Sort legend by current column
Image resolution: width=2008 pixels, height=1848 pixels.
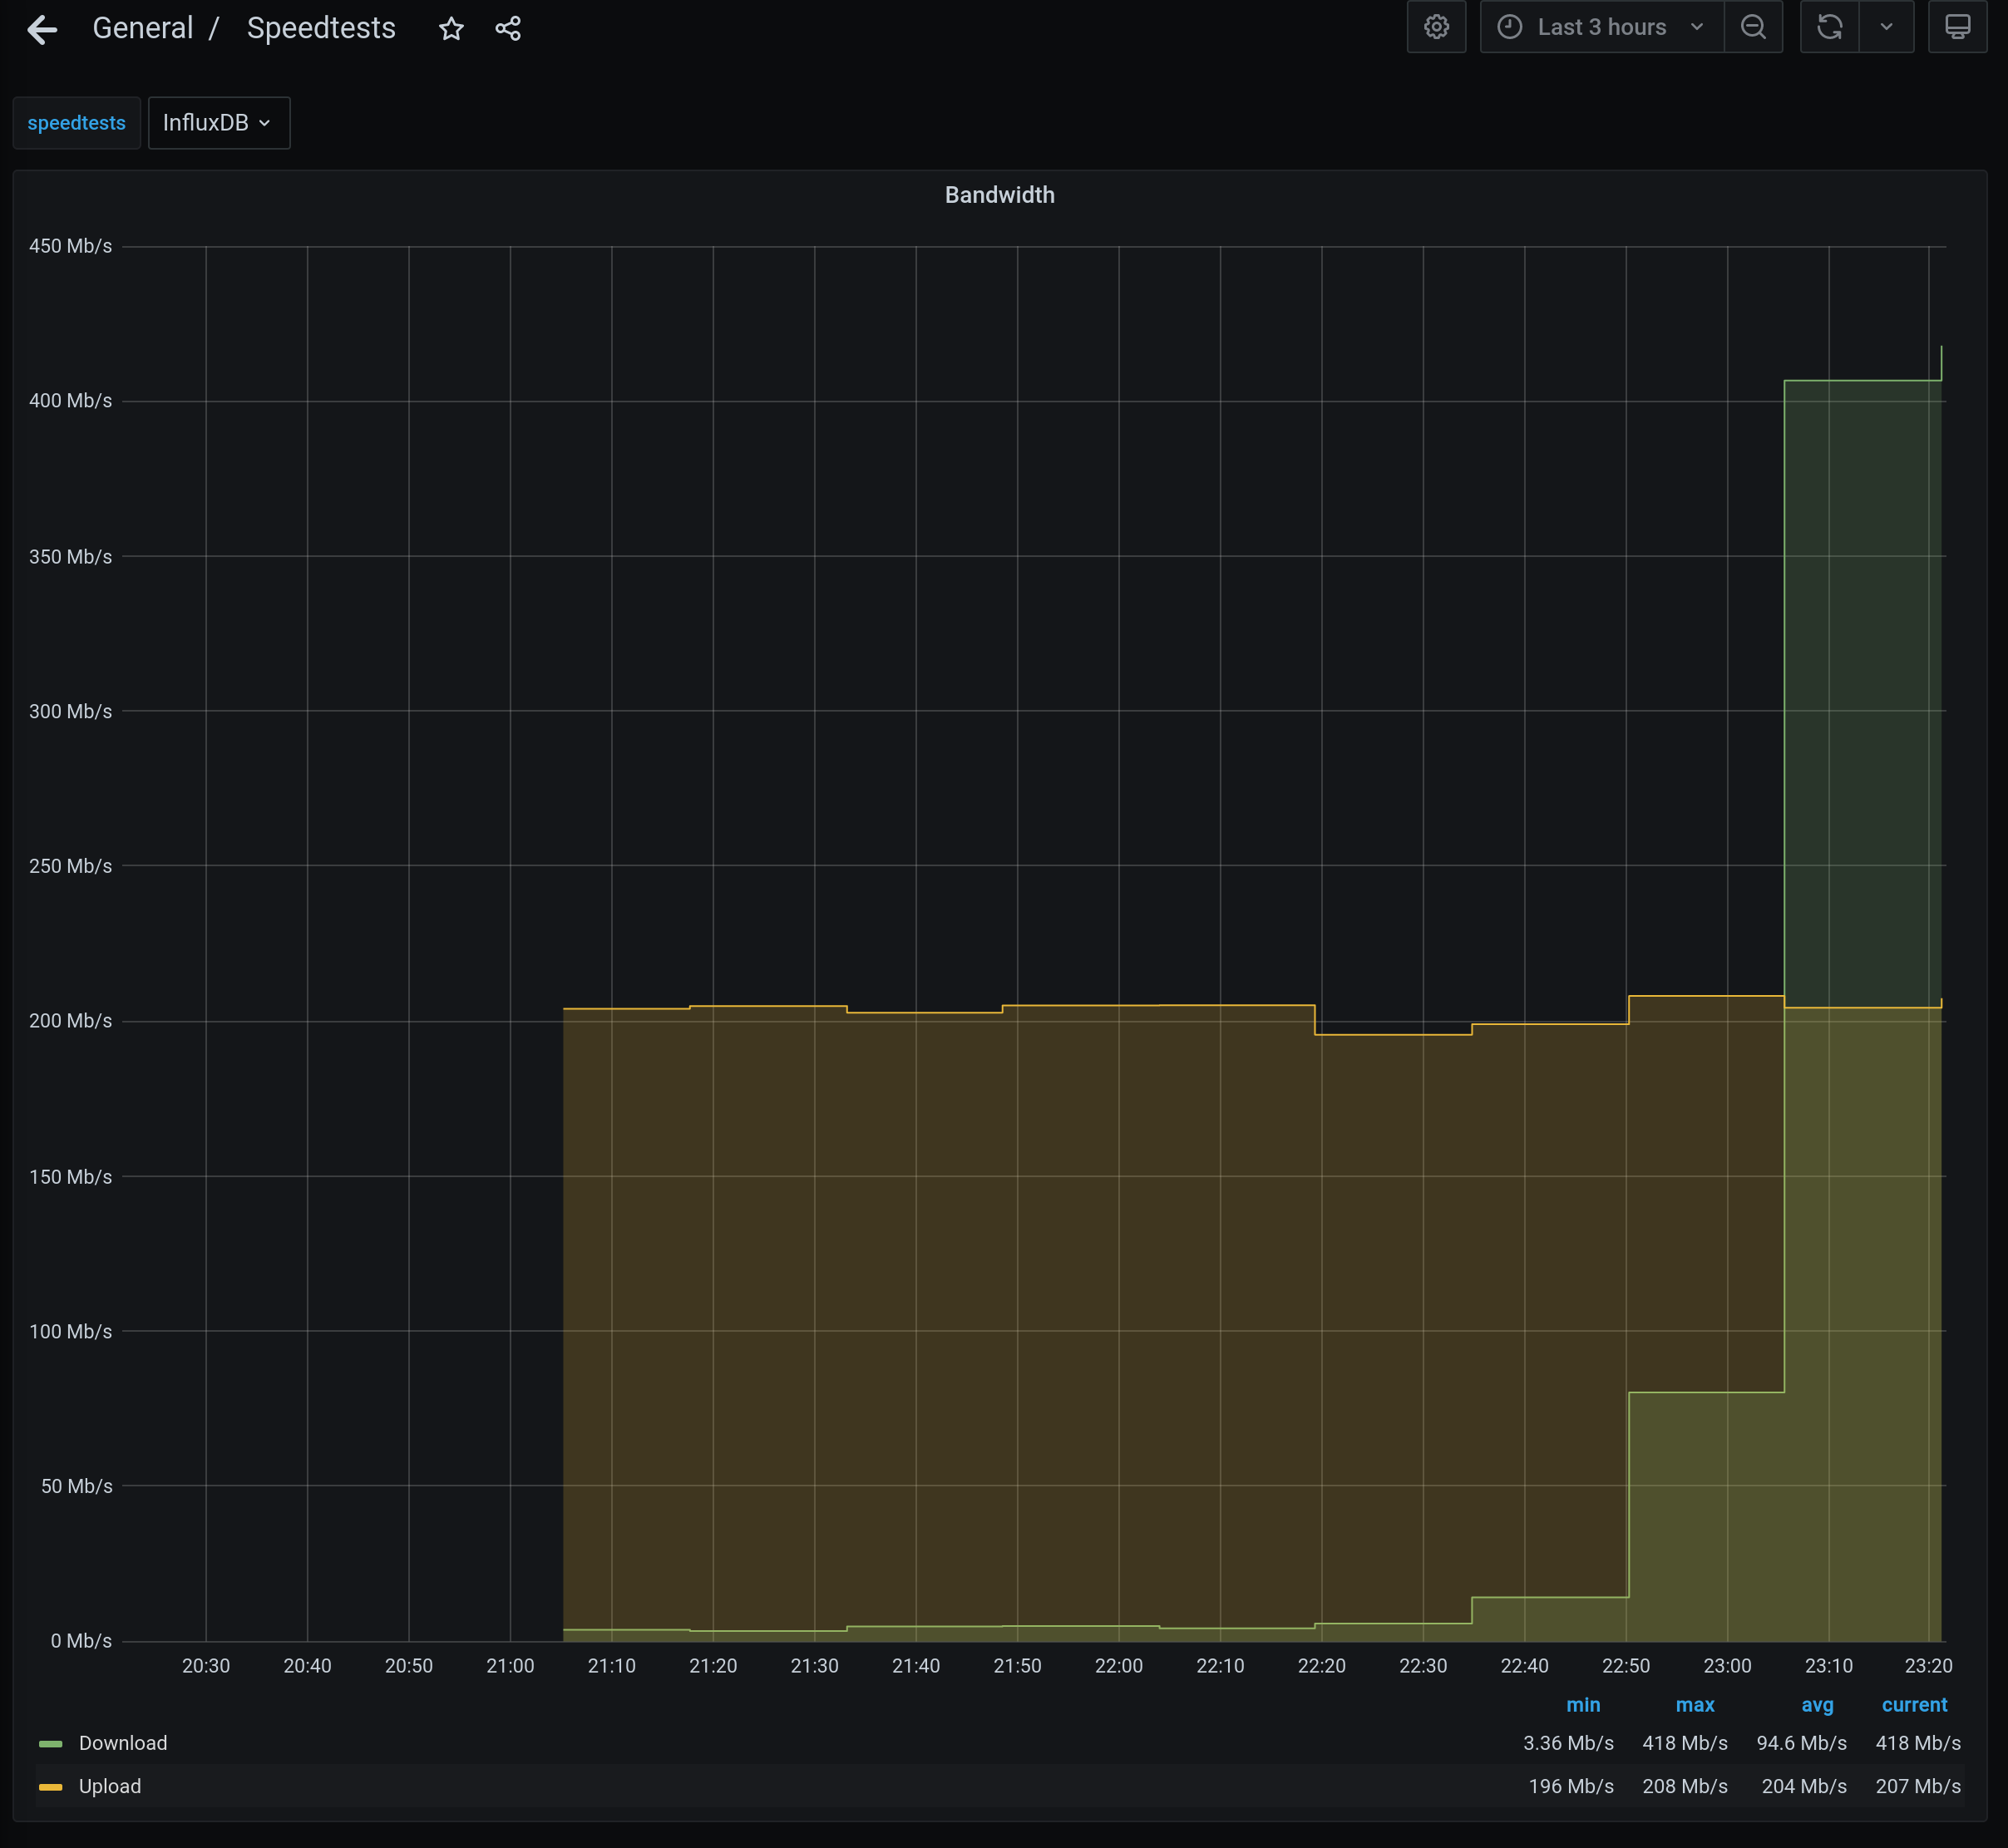coord(1914,1705)
